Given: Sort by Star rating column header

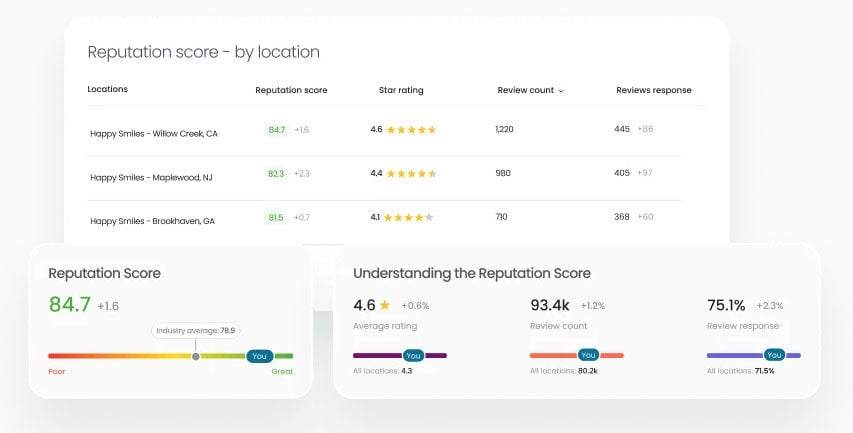Looking at the screenshot, I should click(x=401, y=90).
